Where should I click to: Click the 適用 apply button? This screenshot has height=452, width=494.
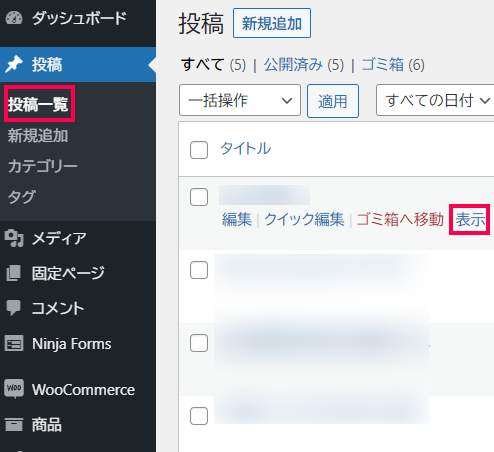pyautogui.click(x=333, y=101)
